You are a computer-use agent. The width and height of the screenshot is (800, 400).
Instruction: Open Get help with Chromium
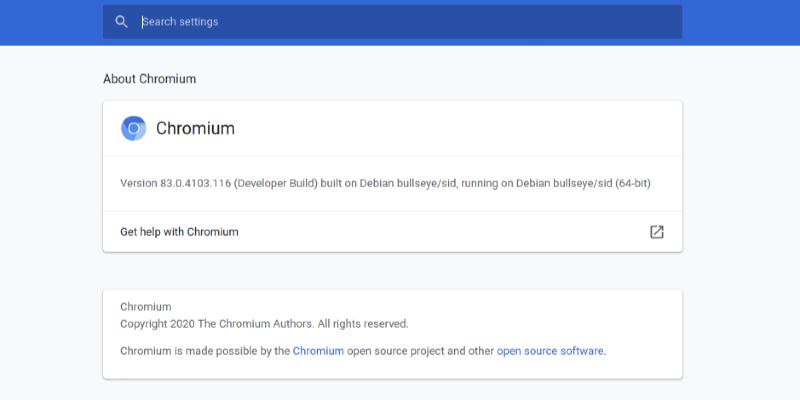click(x=179, y=232)
